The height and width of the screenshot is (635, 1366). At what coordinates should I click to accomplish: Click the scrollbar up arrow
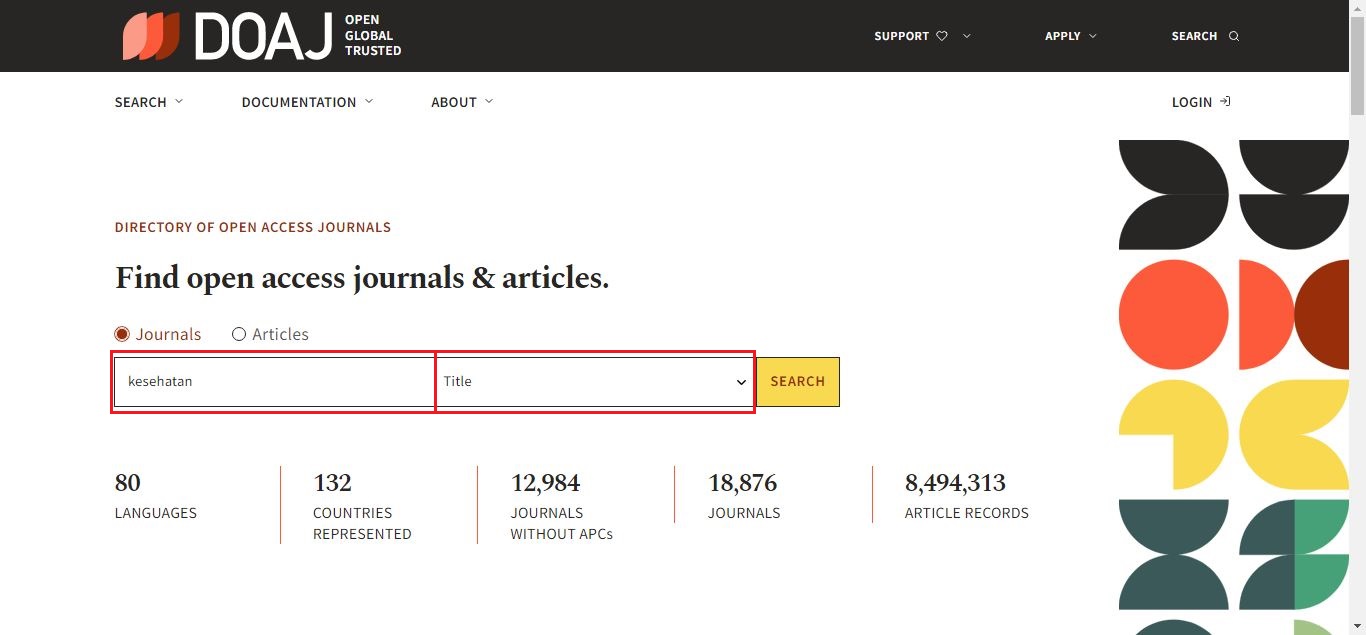click(x=1357, y=7)
